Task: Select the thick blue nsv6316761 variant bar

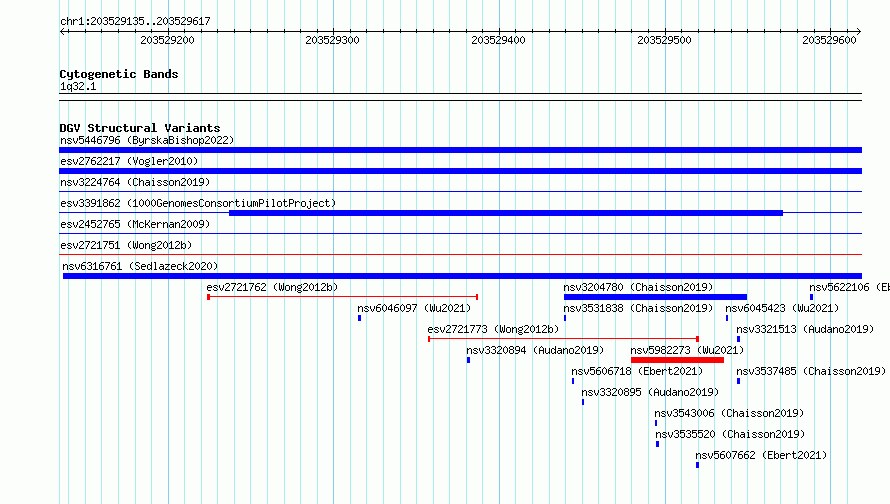Action: 462,276
